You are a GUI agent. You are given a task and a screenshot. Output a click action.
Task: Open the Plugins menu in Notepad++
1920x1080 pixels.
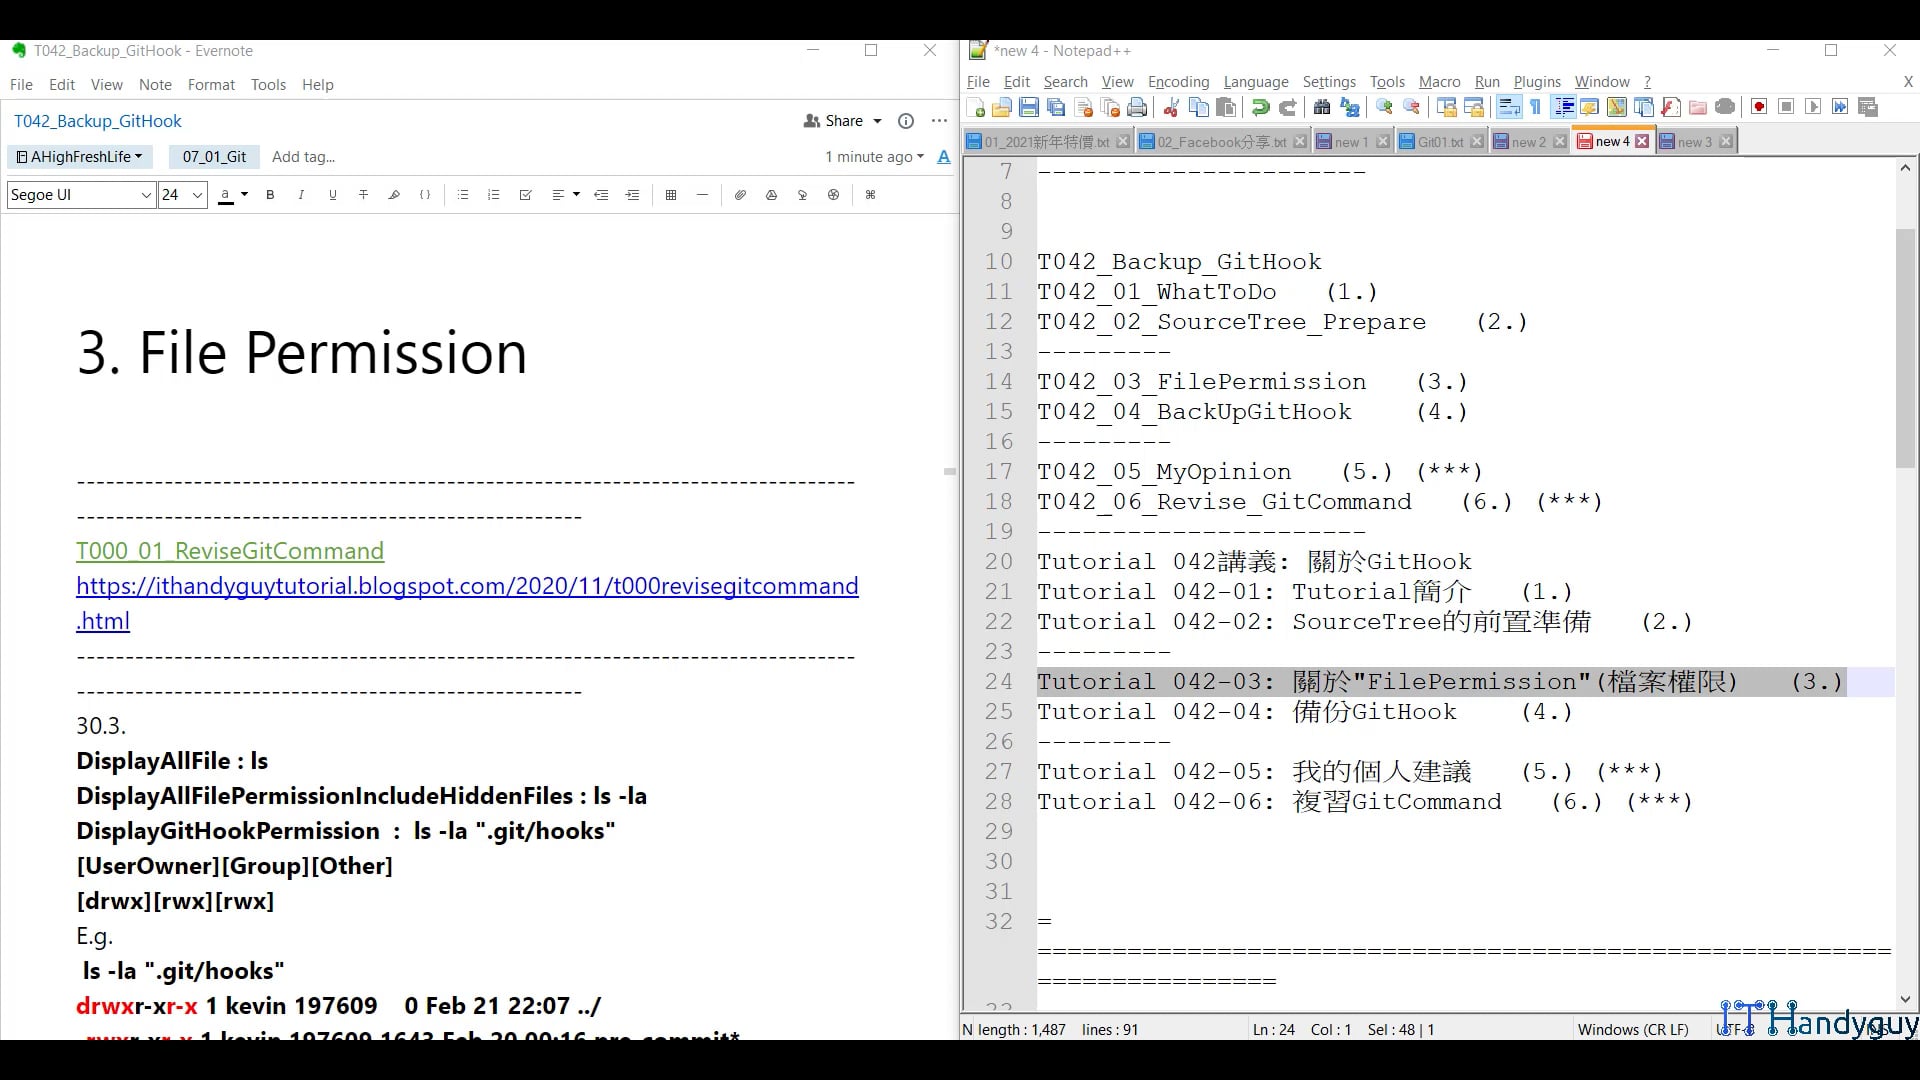[1536, 82]
